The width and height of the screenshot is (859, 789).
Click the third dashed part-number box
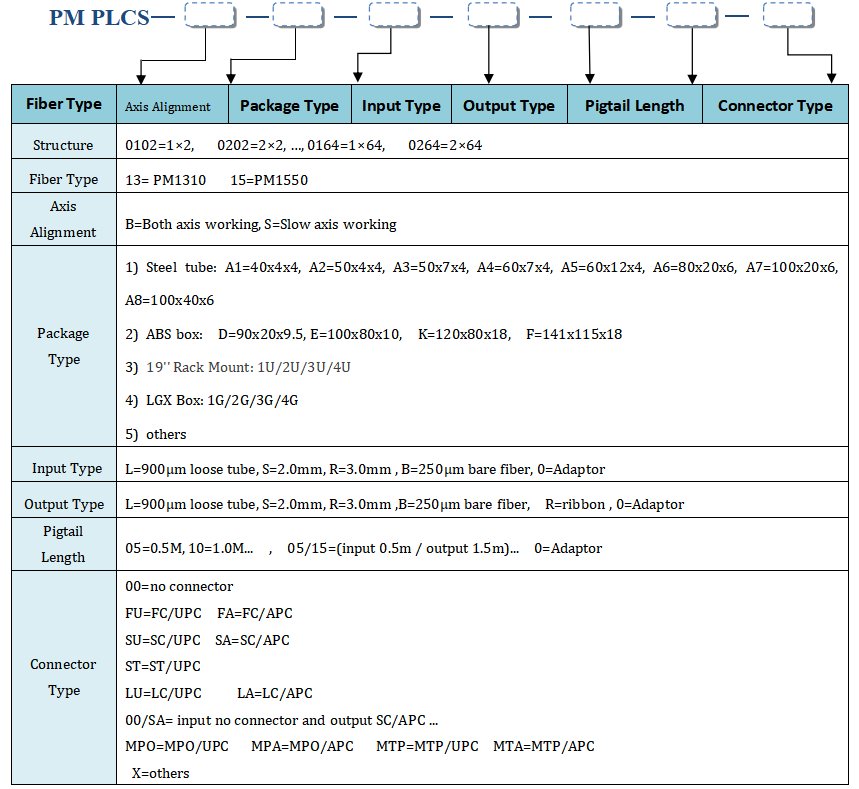coord(393,15)
